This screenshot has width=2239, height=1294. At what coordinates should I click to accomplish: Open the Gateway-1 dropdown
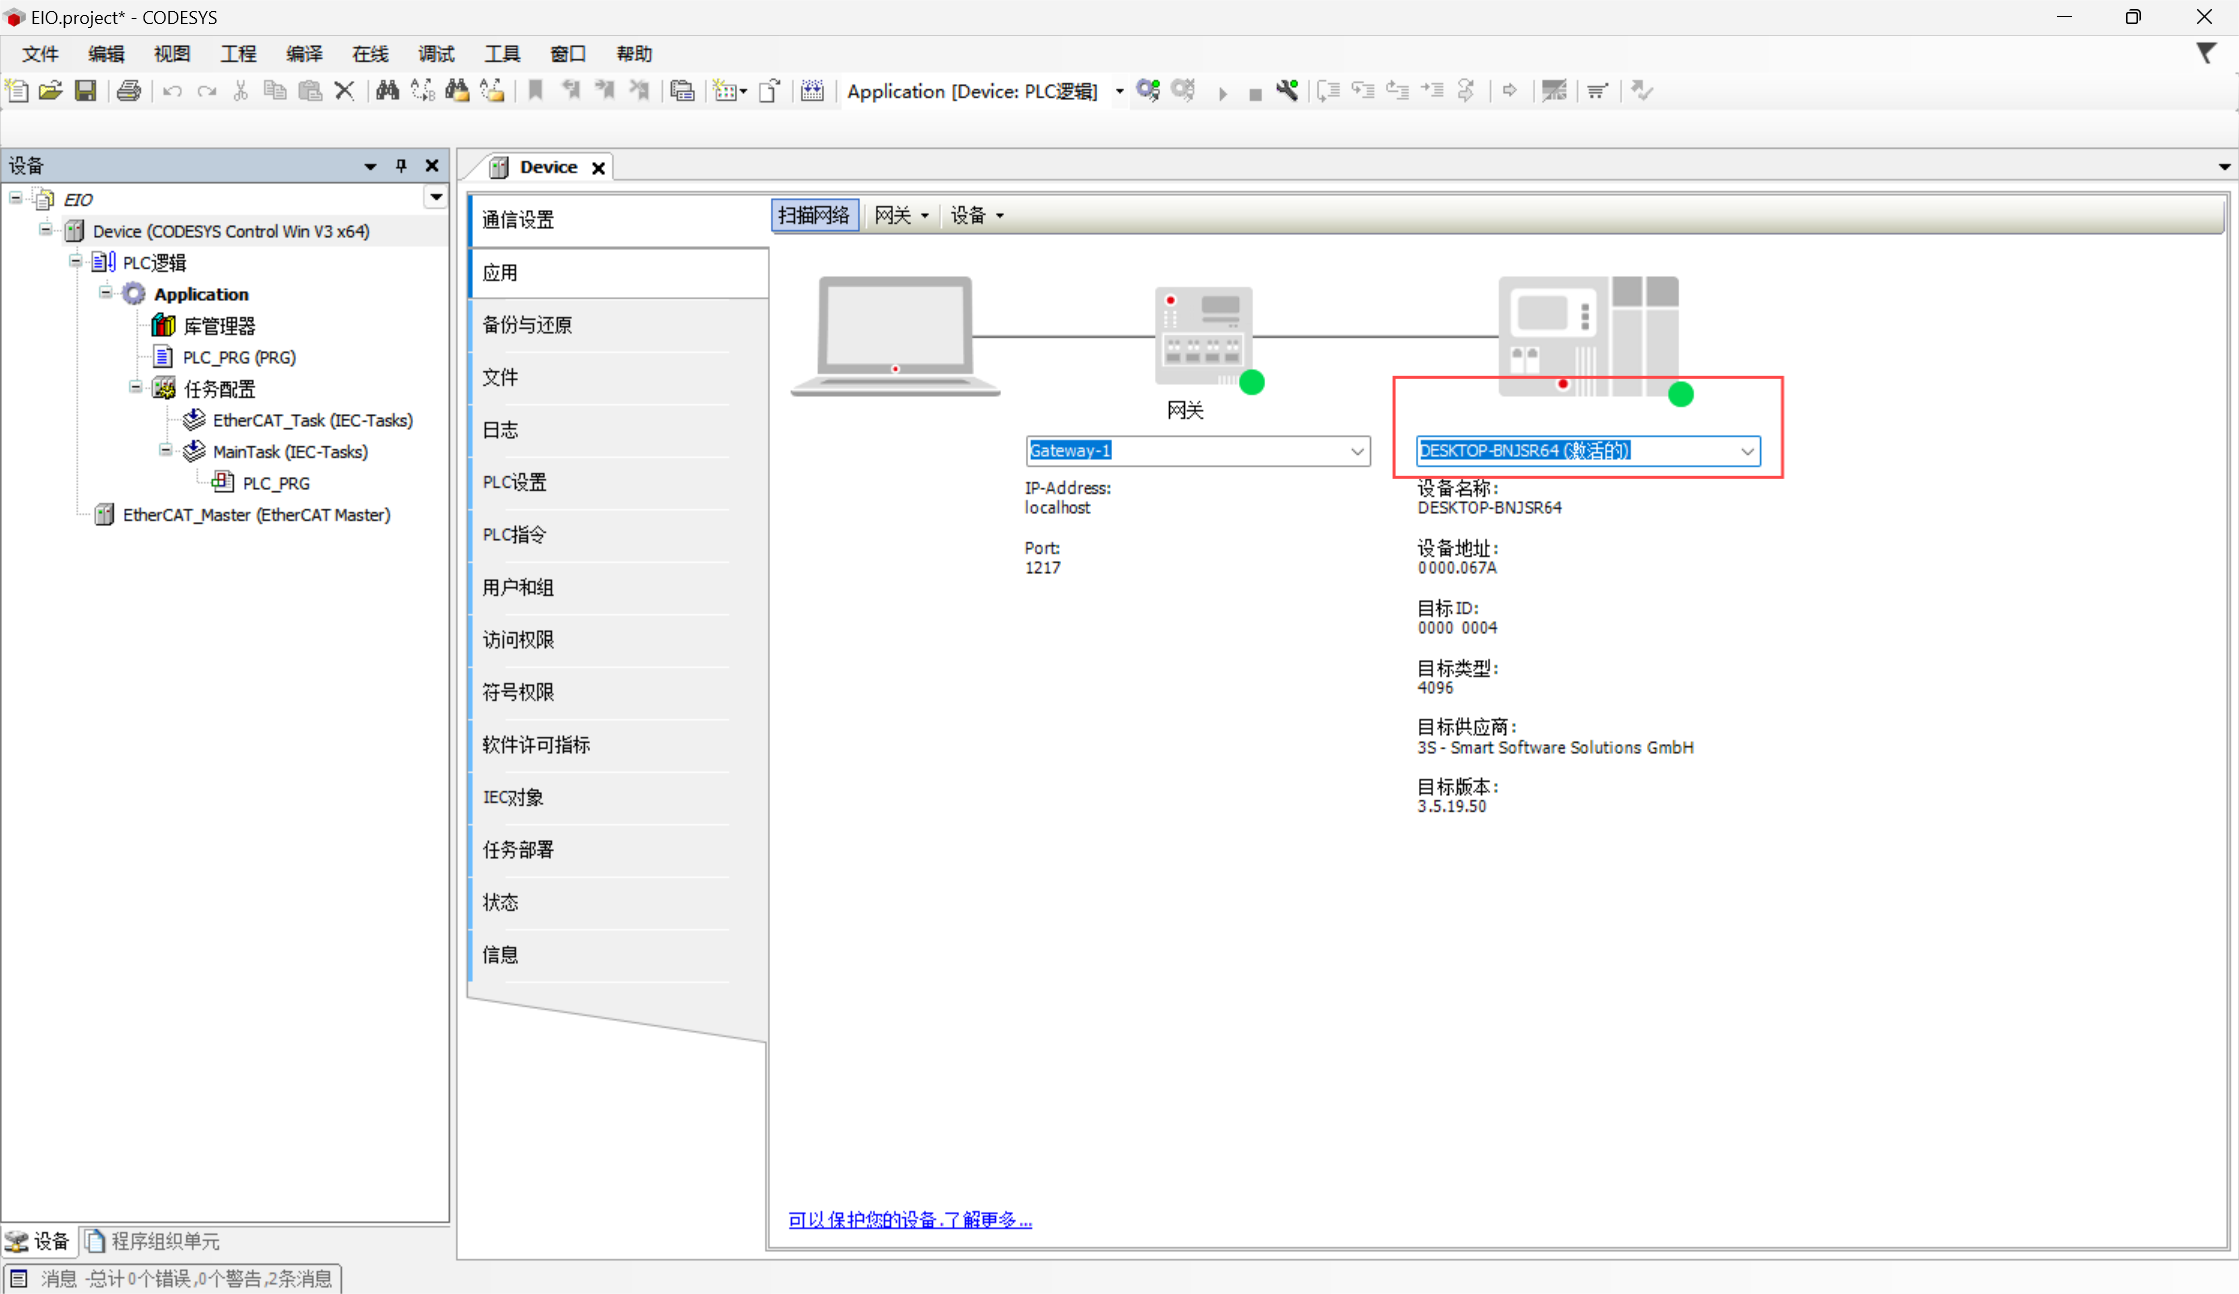(1357, 451)
